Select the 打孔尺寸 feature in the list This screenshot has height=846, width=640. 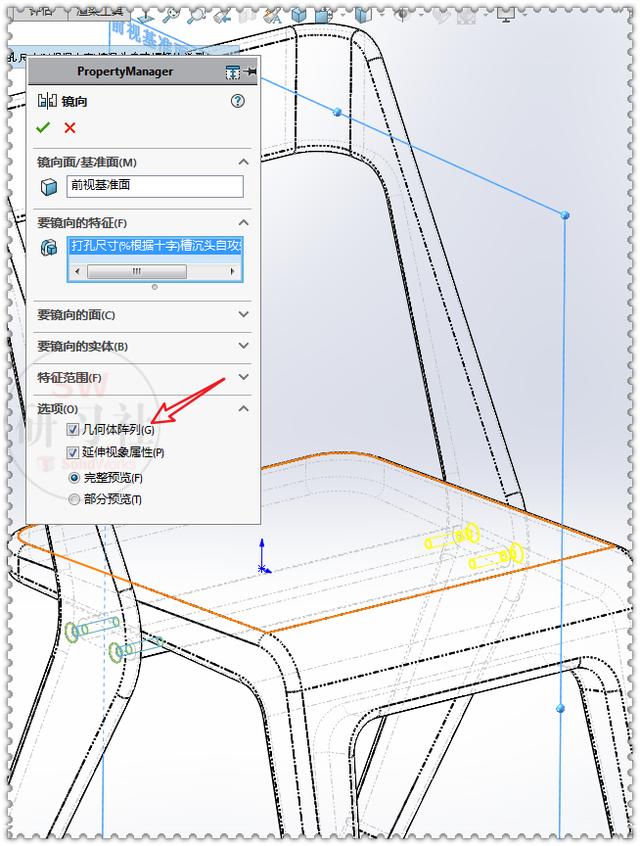point(155,246)
